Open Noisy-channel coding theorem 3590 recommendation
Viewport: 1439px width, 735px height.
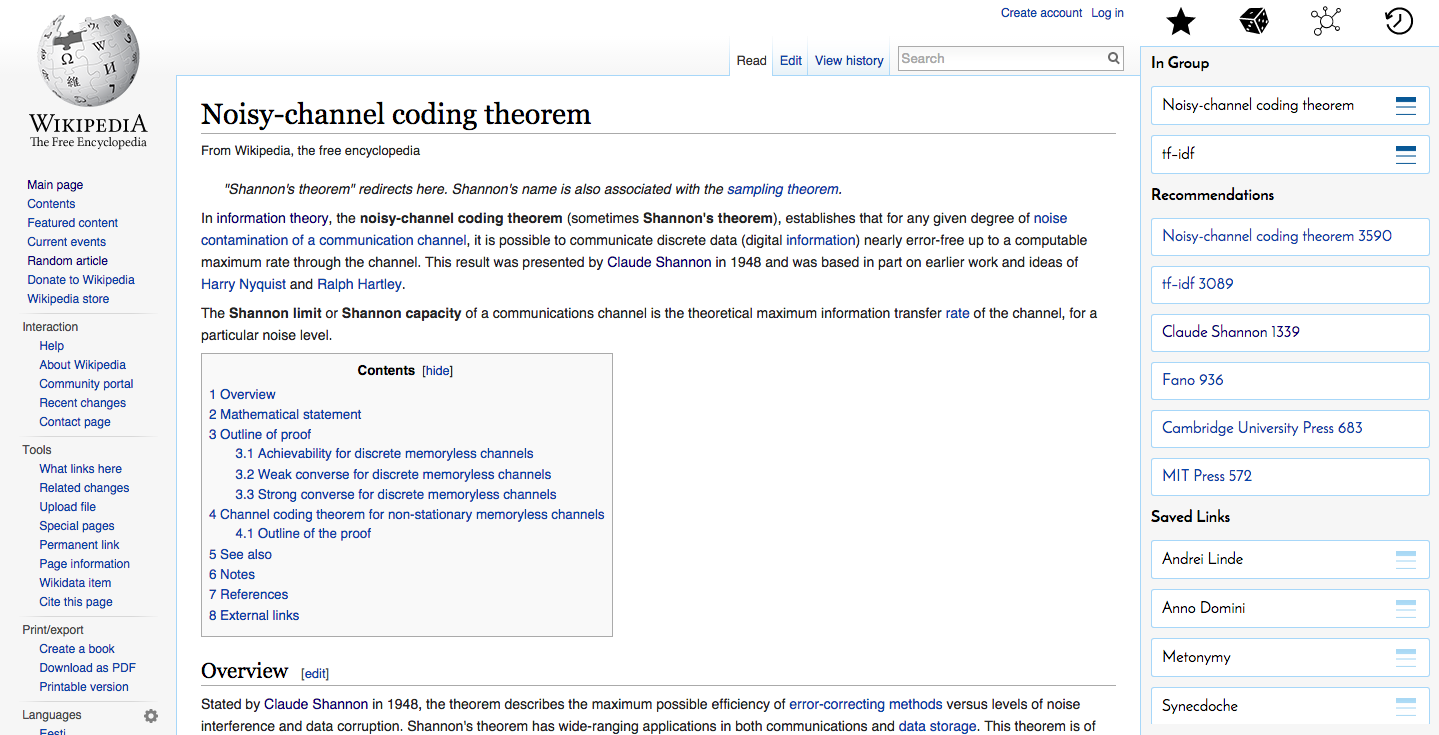pos(1290,236)
